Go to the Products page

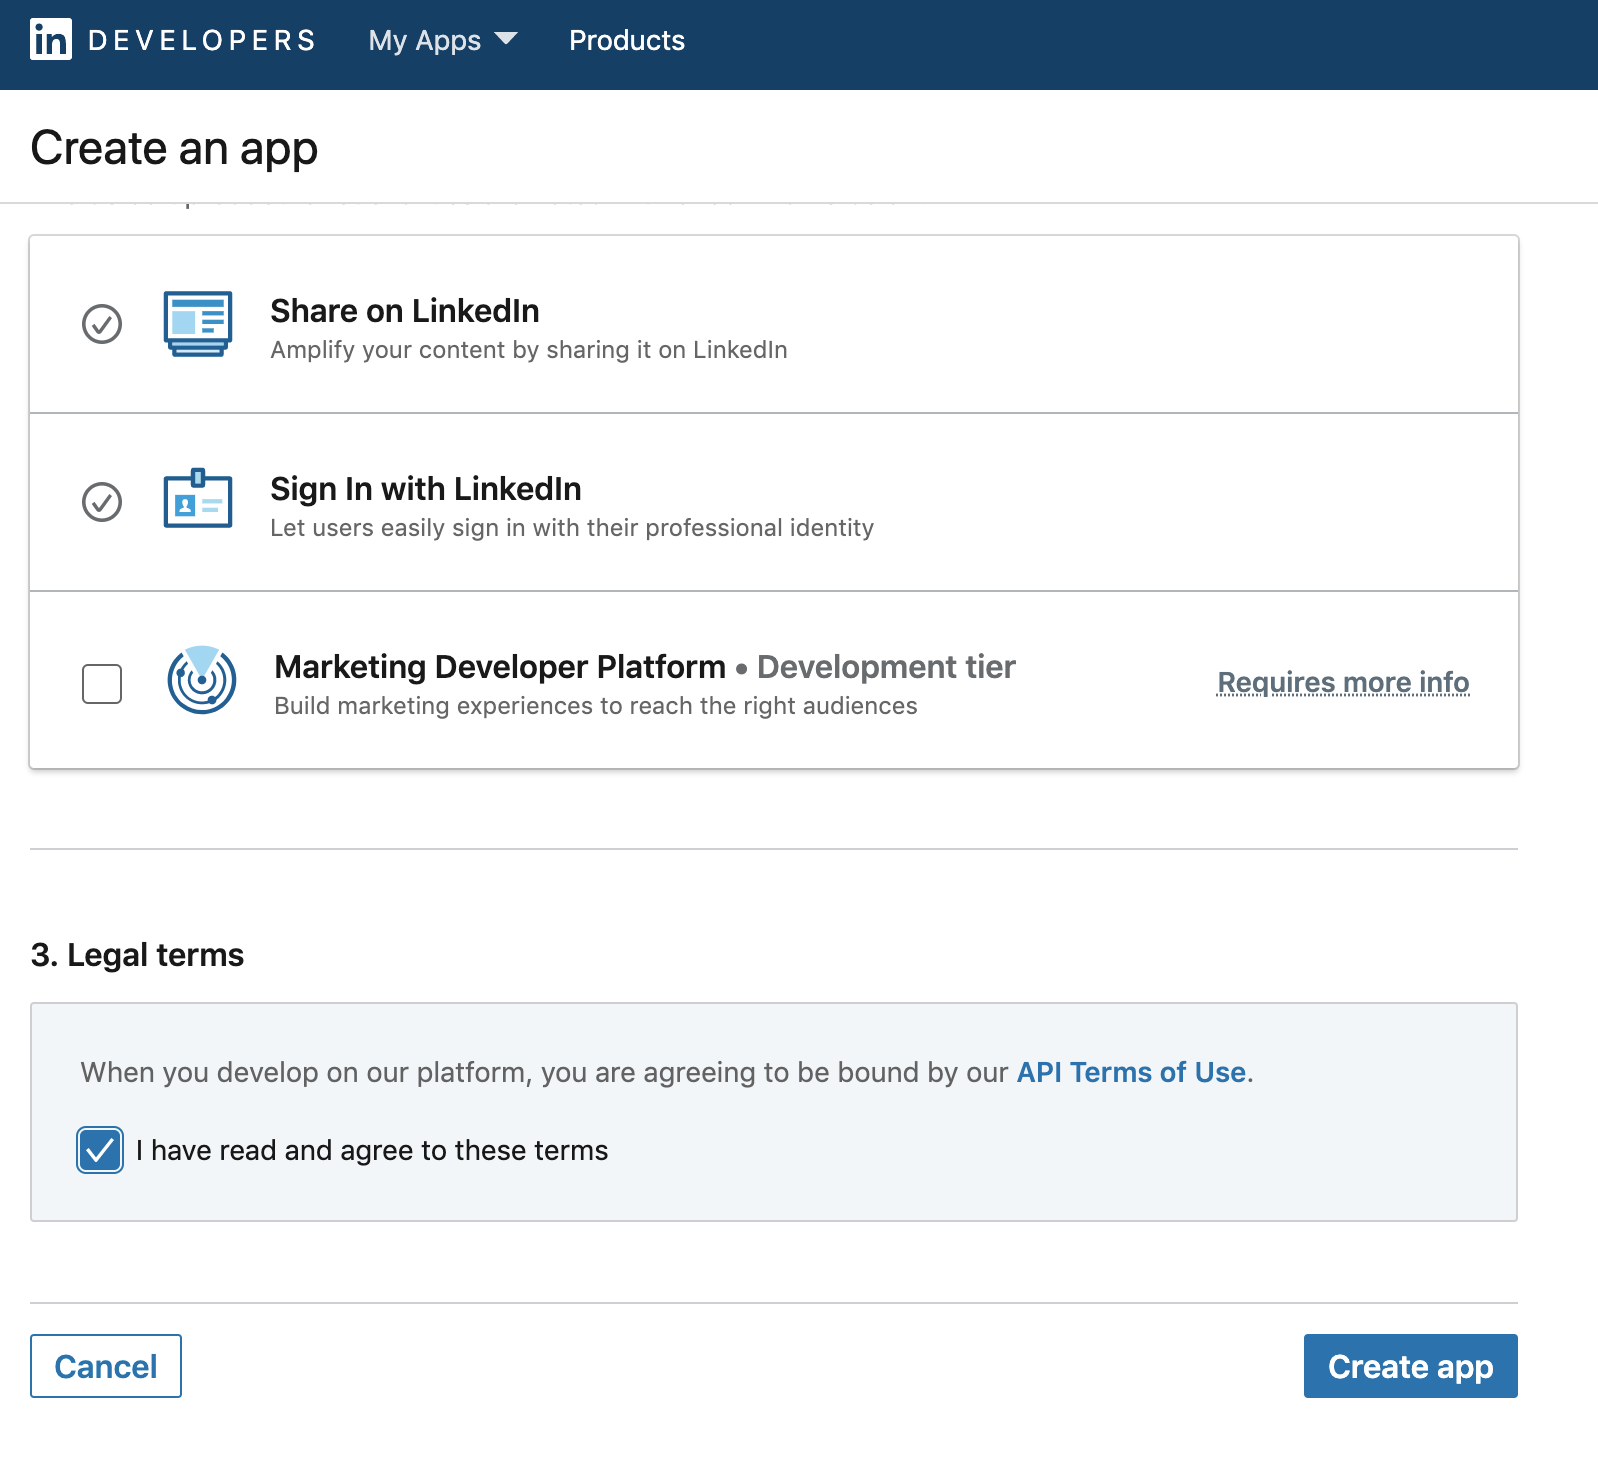[x=627, y=40]
